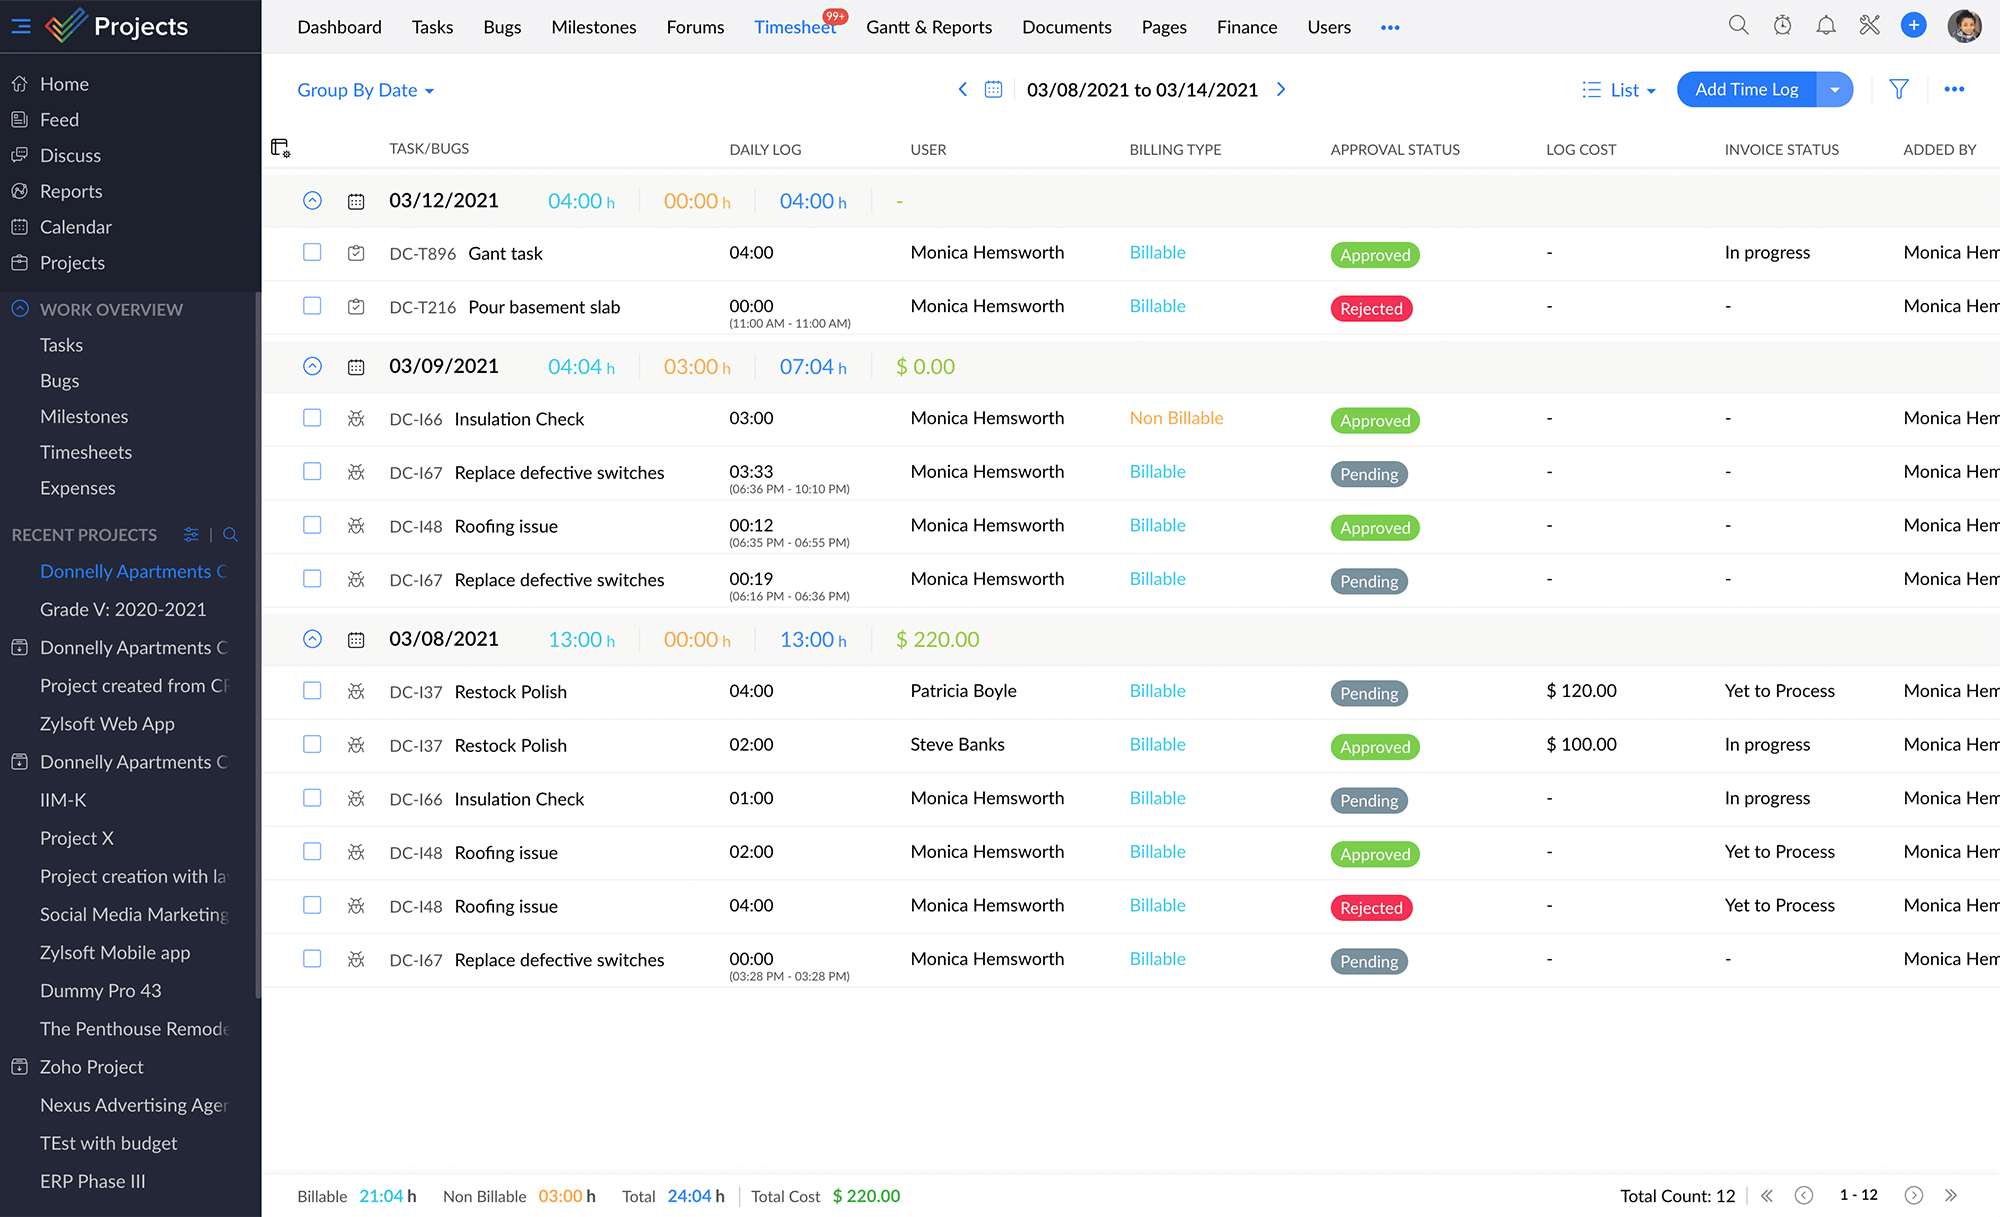
Task: Click the Timesheet navigation tab
Action: 797,26
